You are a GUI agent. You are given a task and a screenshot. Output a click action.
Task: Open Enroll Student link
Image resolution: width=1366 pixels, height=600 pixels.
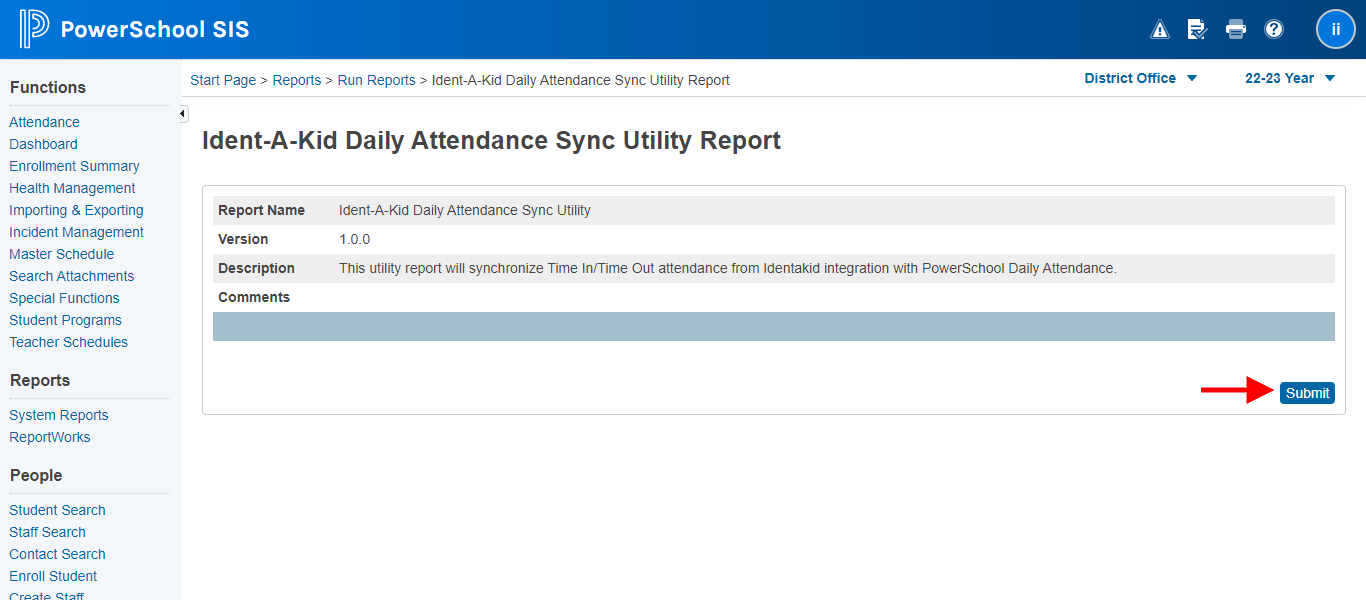coord(53,576)
